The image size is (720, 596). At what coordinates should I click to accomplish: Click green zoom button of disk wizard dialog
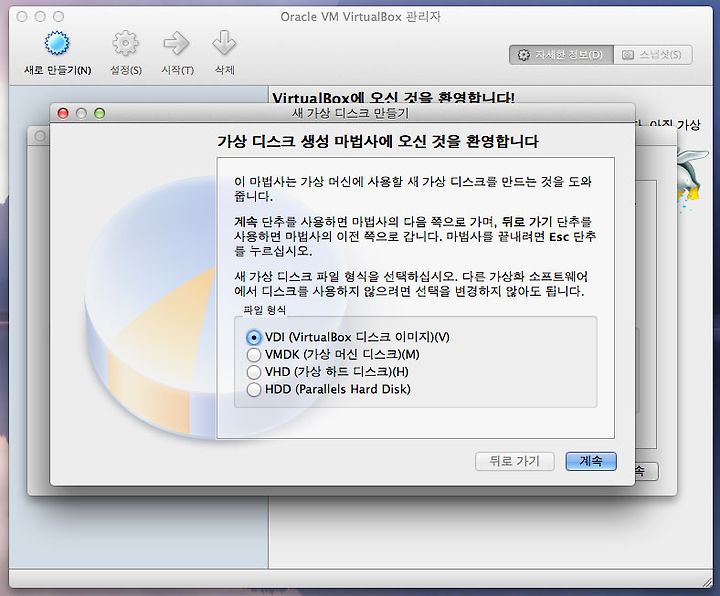[100, 113]
